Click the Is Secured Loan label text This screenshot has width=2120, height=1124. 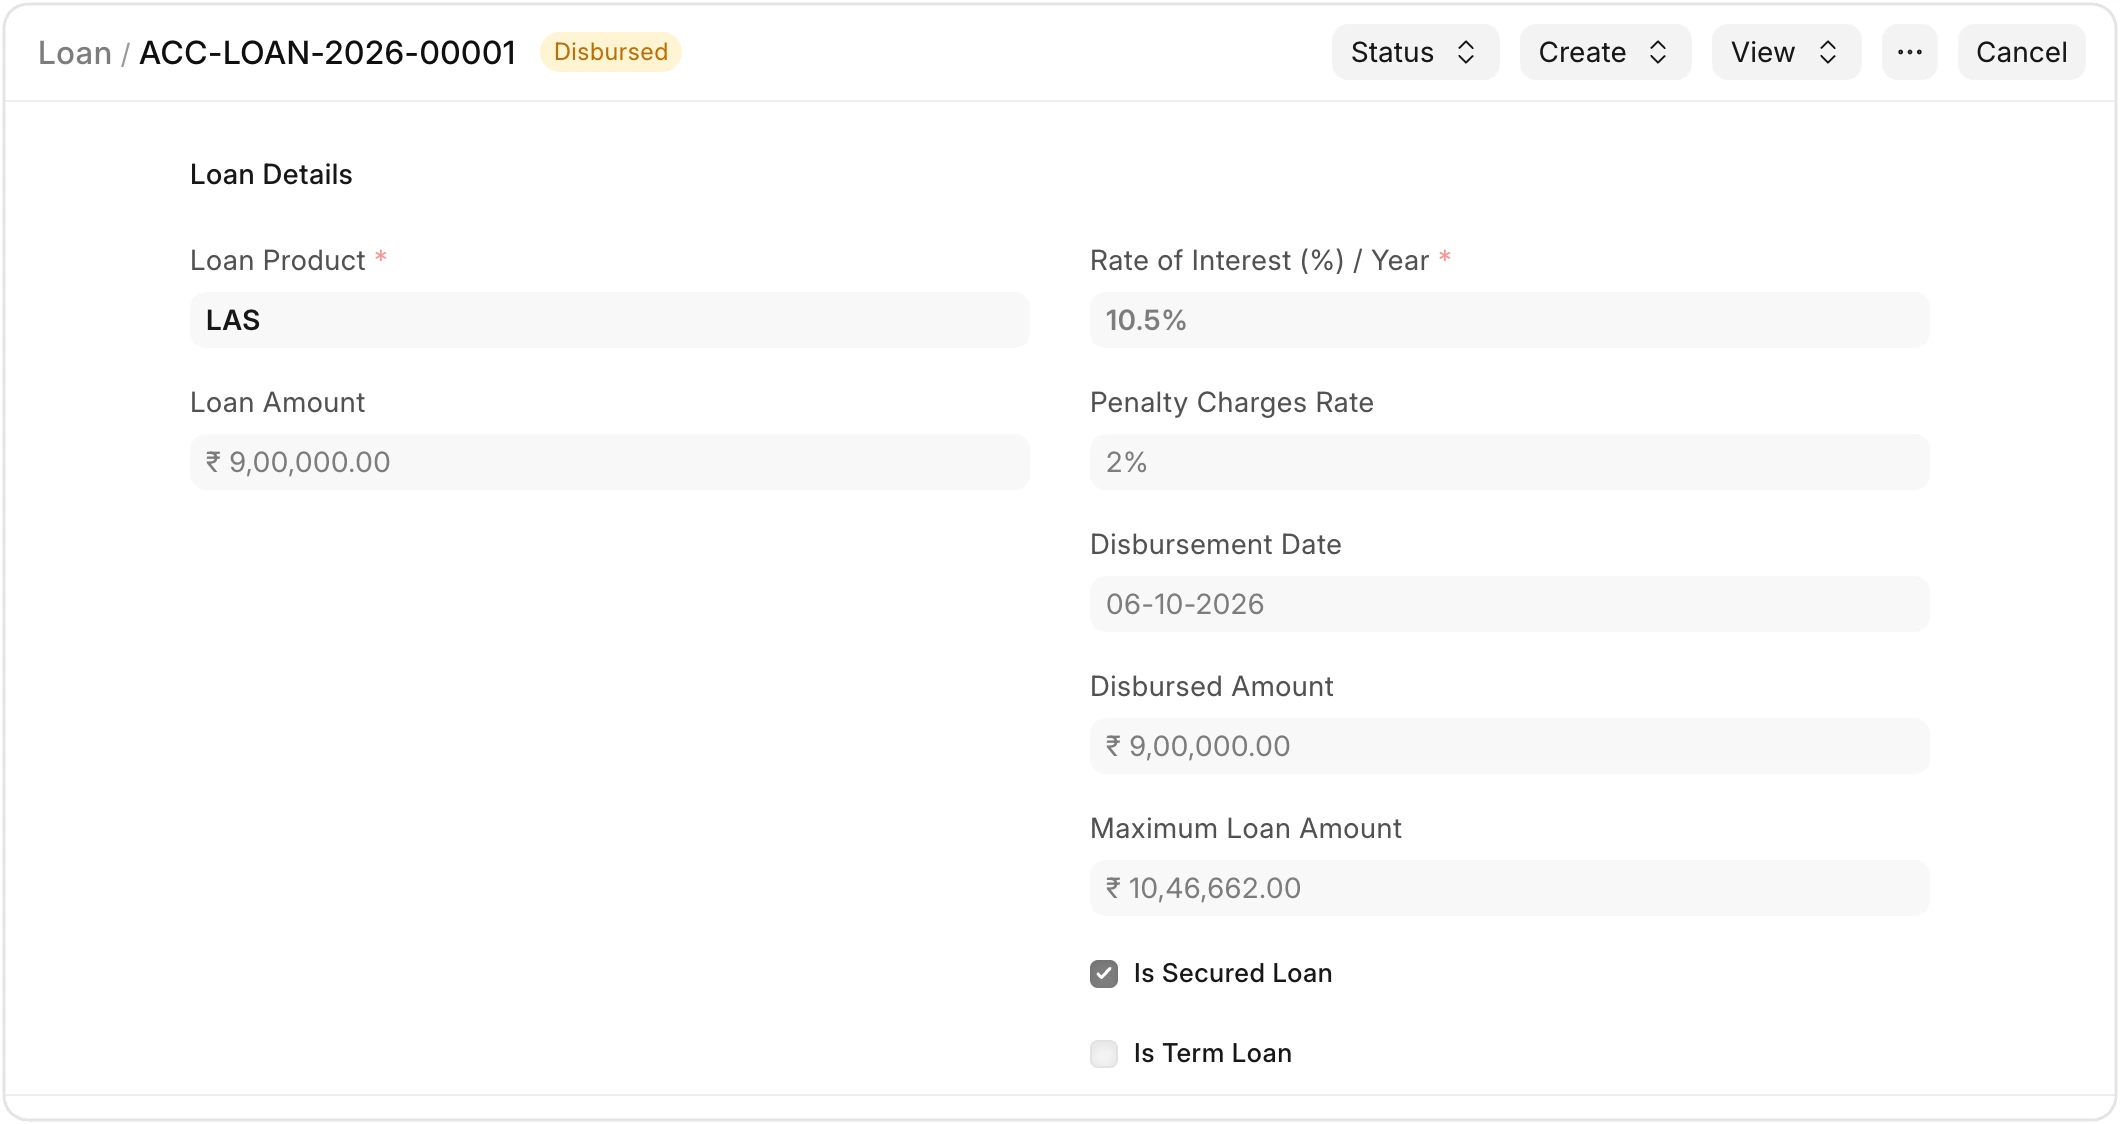1233,973
